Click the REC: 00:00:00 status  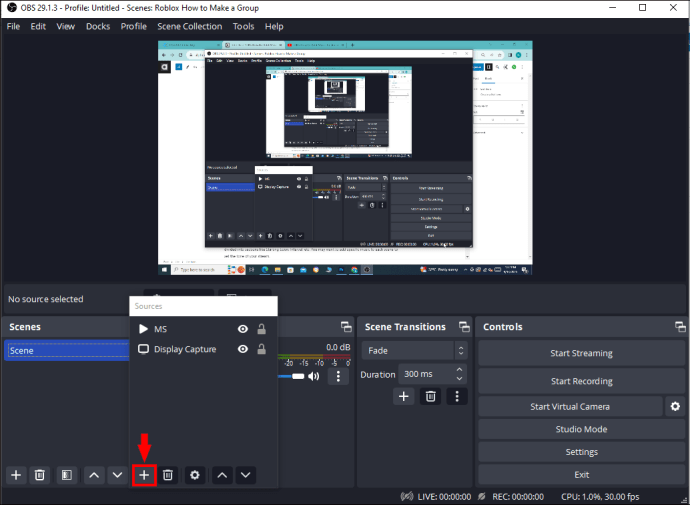[x=518, y=497]
